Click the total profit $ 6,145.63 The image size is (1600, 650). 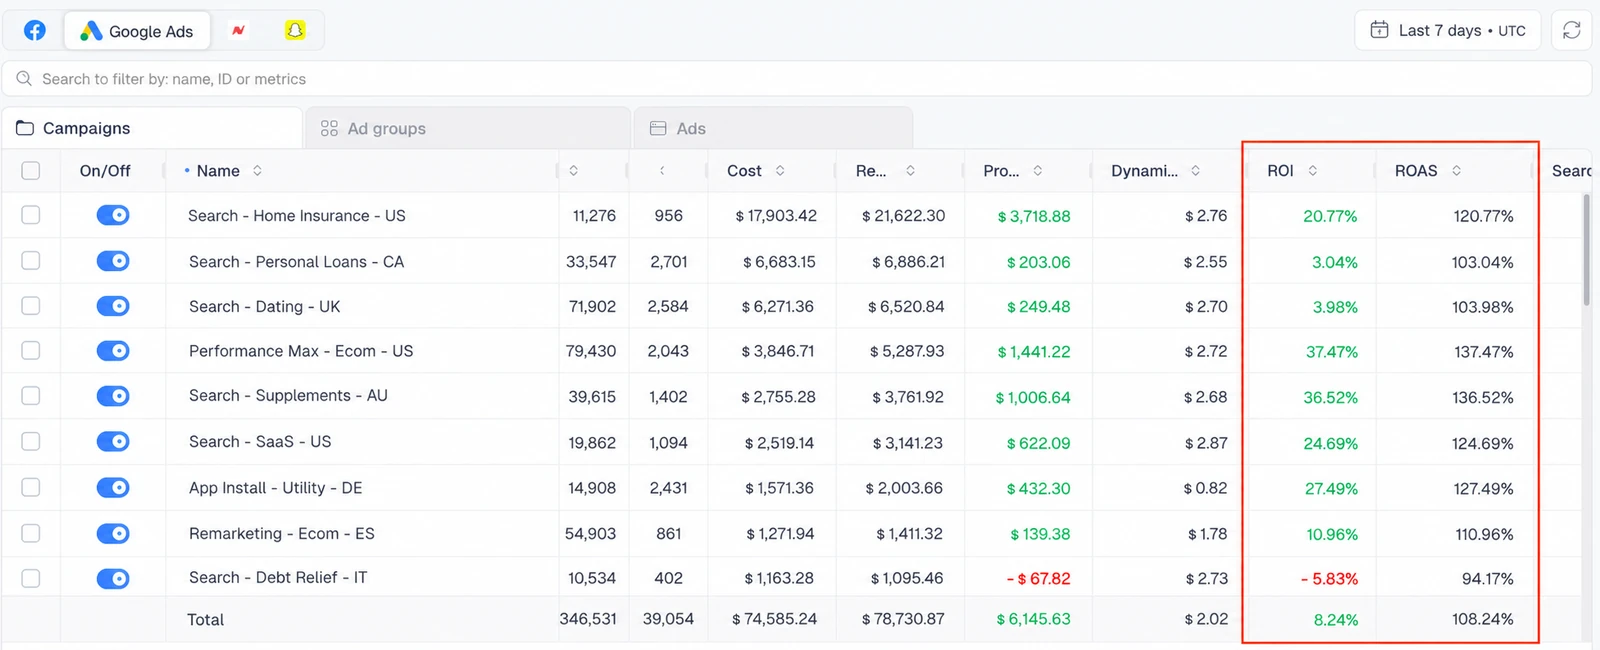(1033, 619)
